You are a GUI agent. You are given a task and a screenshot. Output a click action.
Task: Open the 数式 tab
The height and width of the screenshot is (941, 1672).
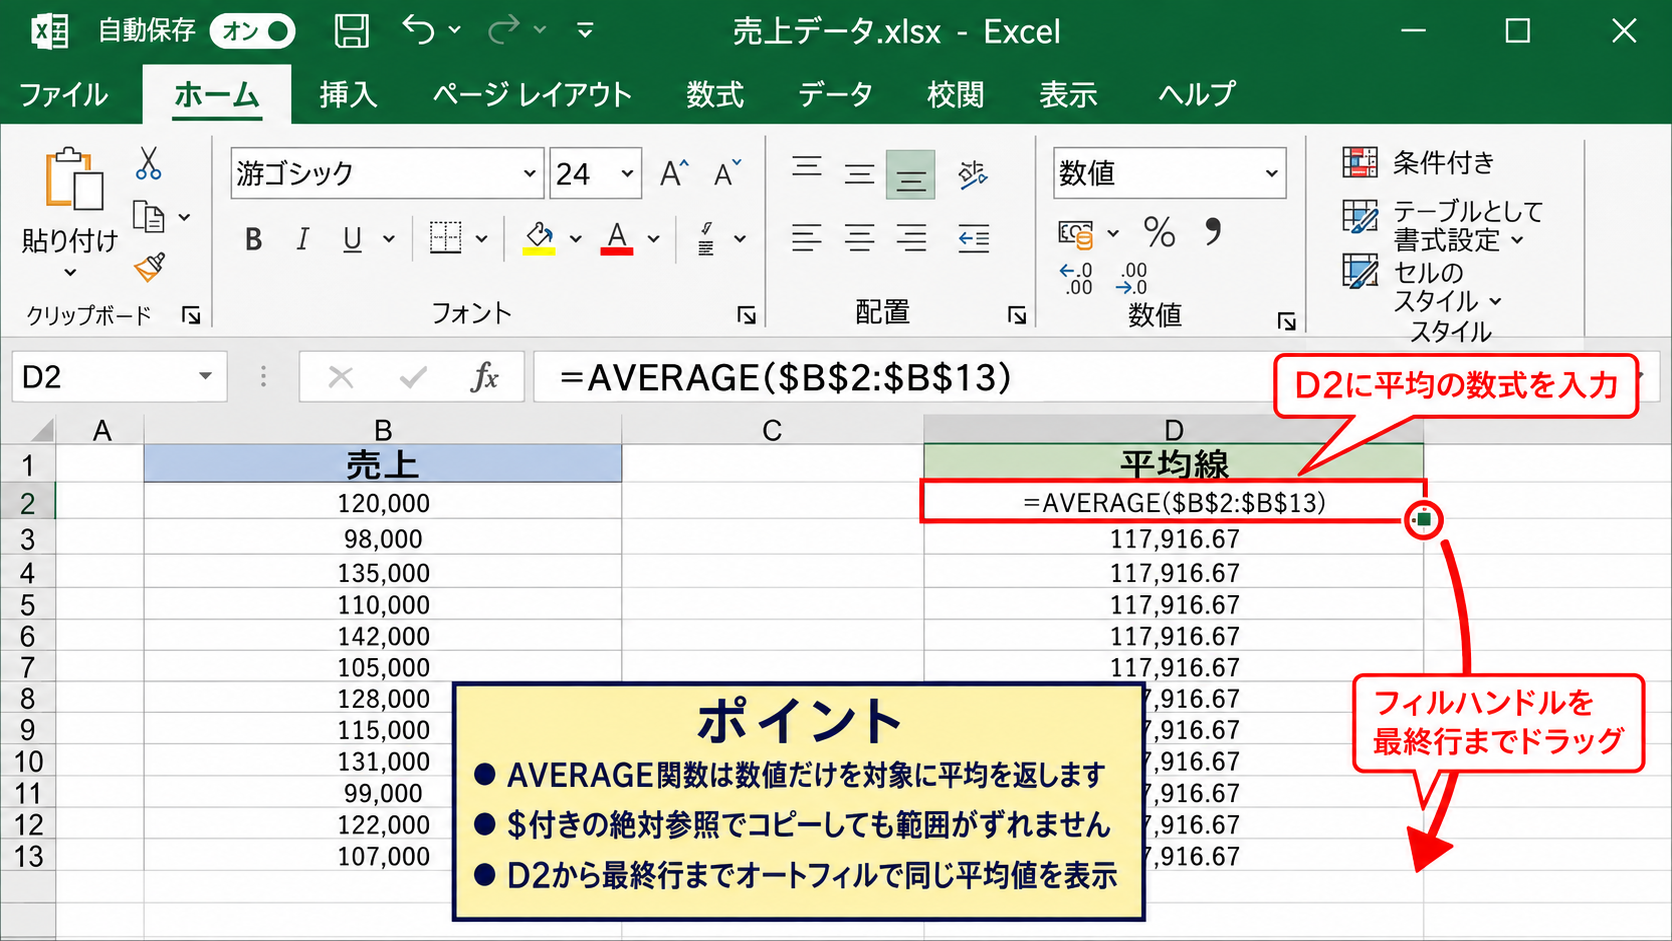click(x=714, y=95)
